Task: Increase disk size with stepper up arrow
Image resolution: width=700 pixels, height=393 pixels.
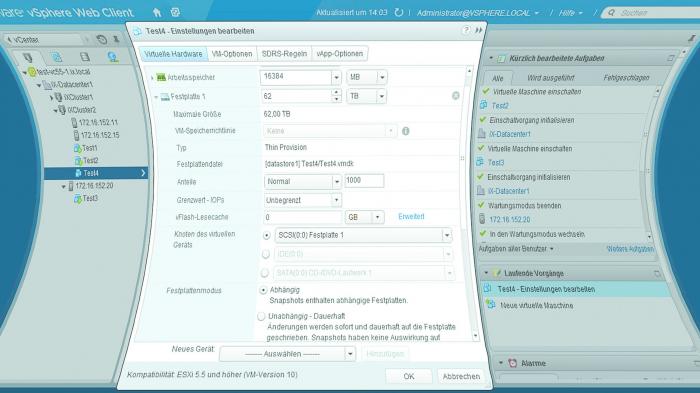Action: (336, 92)
